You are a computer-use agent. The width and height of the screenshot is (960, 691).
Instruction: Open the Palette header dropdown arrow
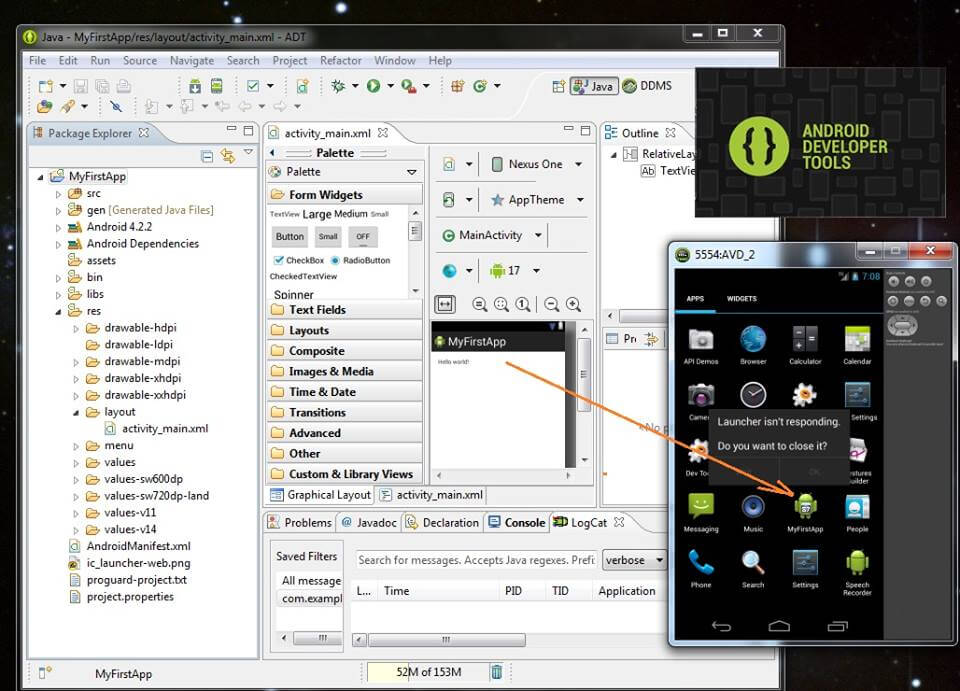[x=412, y=172]
